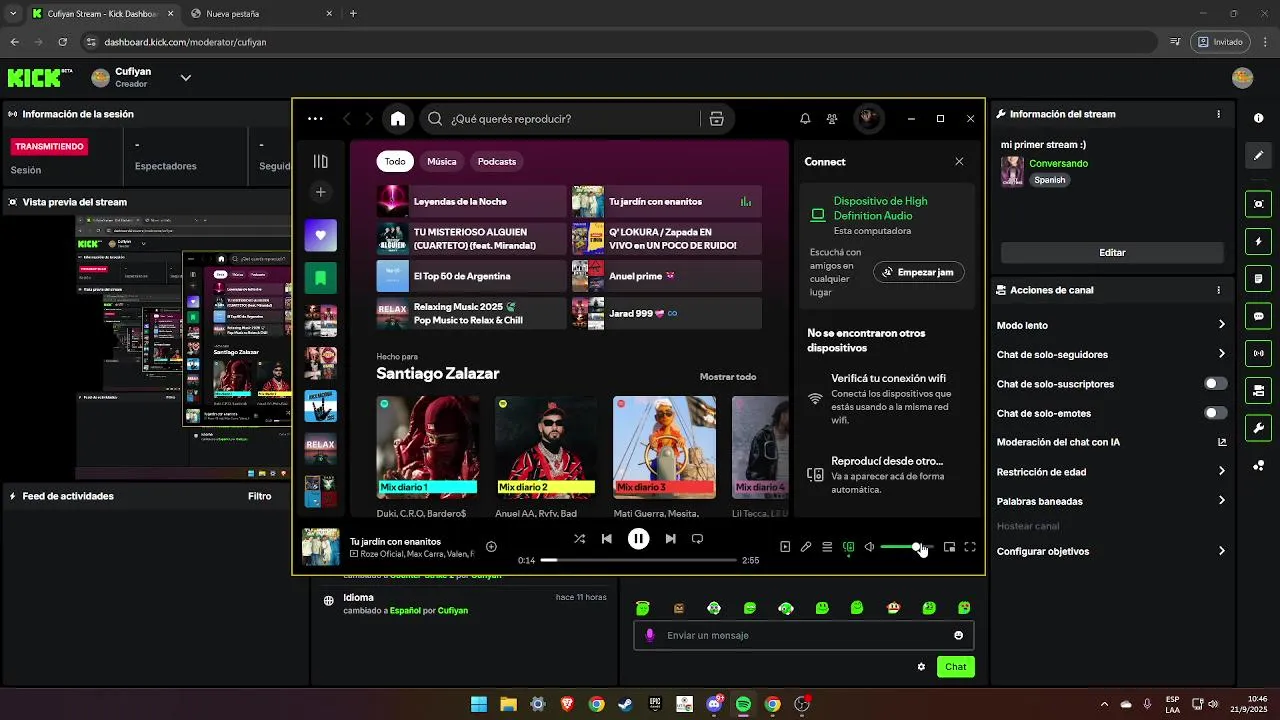This screenshot has height=720, width=1280.
Task: Expand Your Library in Spotify sidebar
Action: coord(320,161)
